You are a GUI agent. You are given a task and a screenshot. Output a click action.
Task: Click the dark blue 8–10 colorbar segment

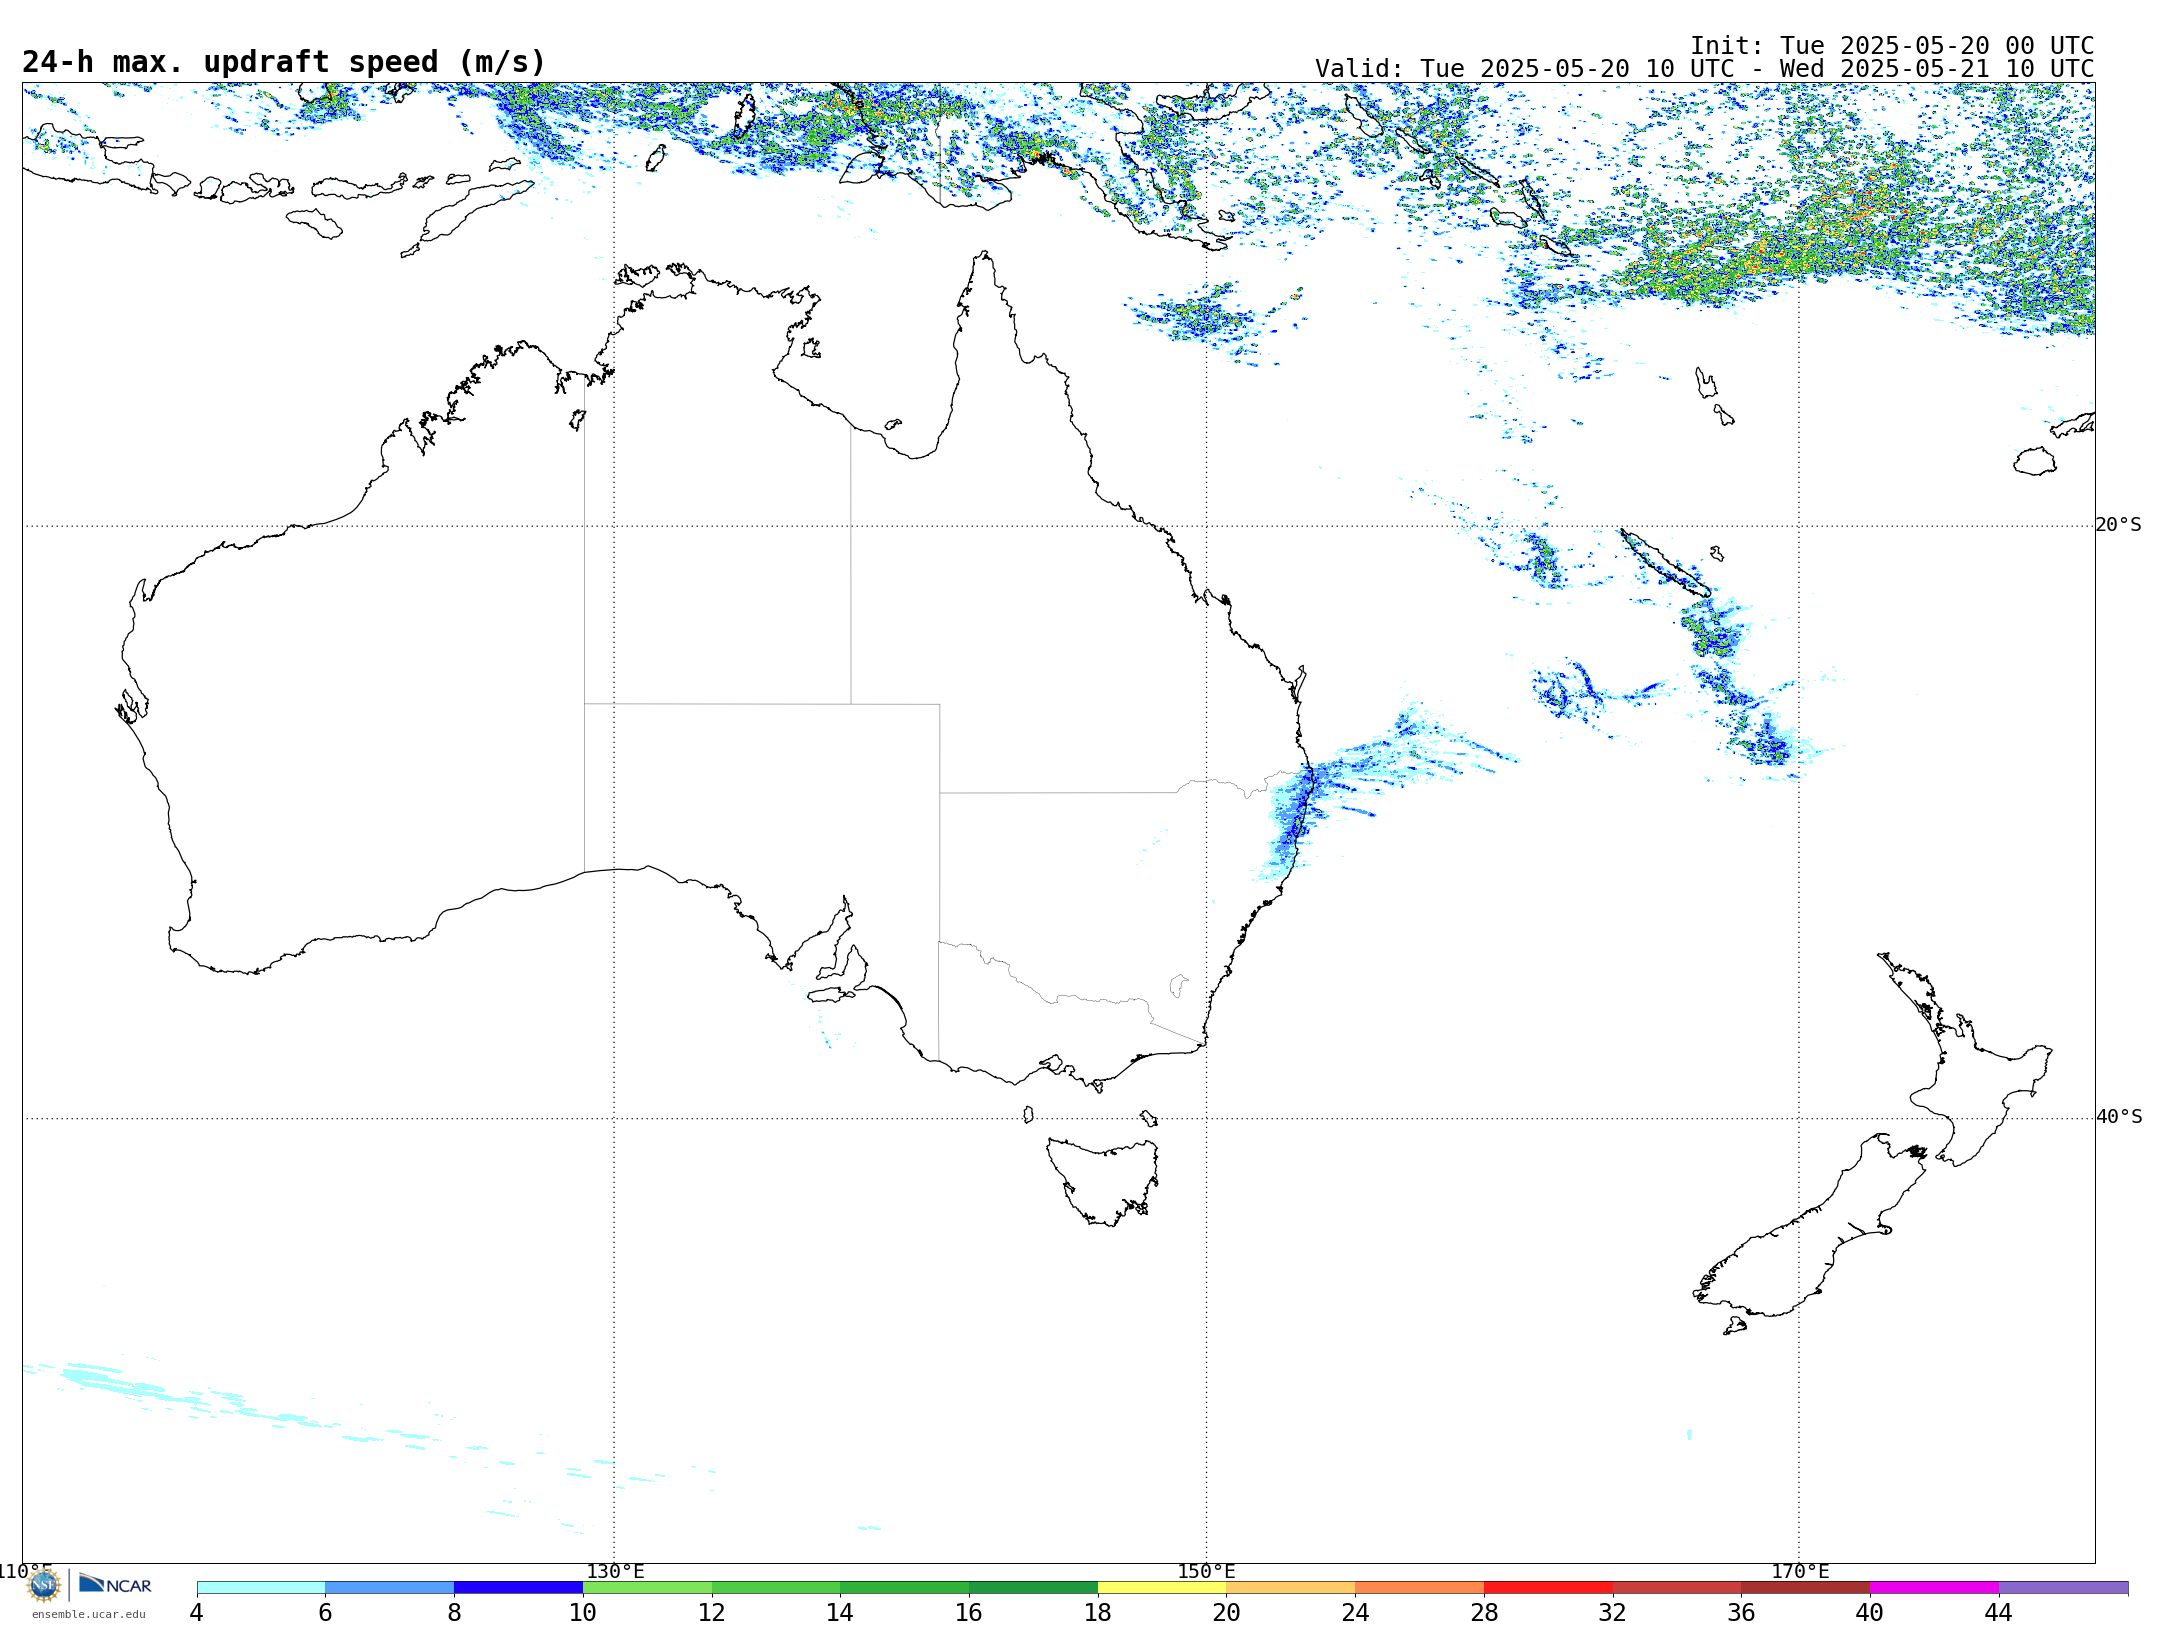click(x=519, y=1588)
